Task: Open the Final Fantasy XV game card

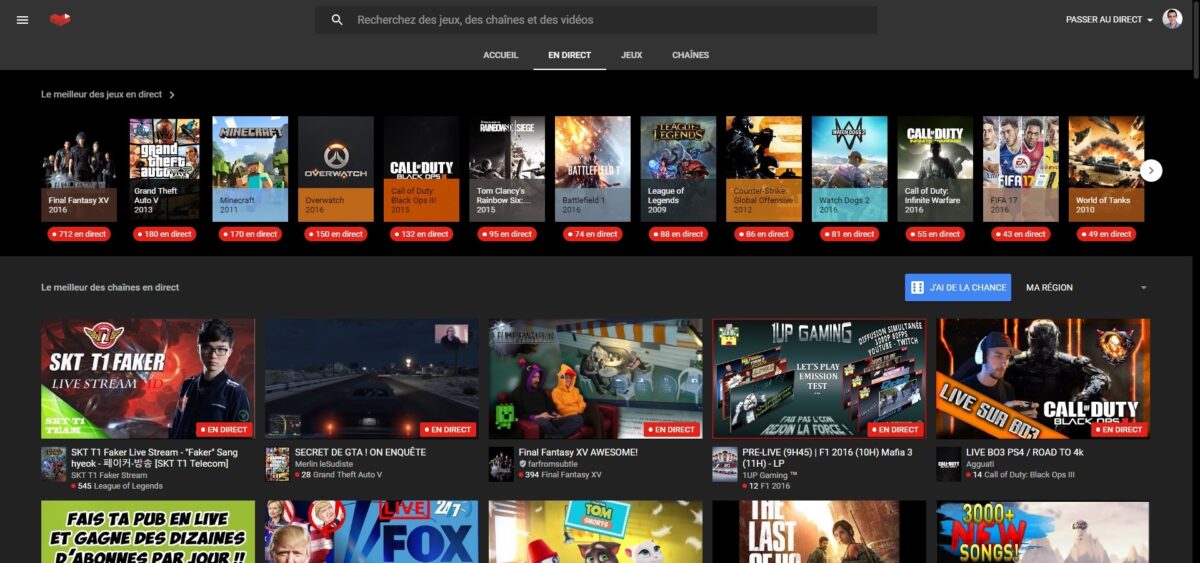Action: click(79, 169)
